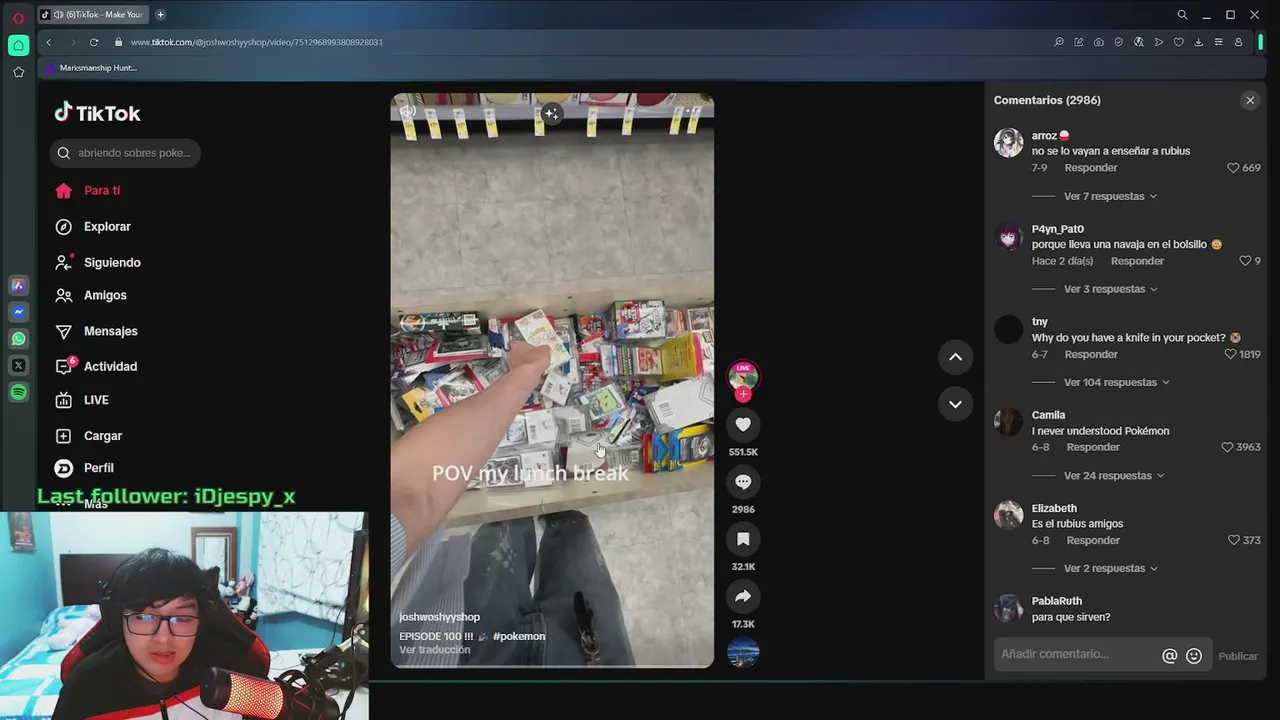Image resolution: width=1280 pixels, height=720 pixels.
Task: Reply to arroz's comment via Responder
Action: coord(1091,168)
